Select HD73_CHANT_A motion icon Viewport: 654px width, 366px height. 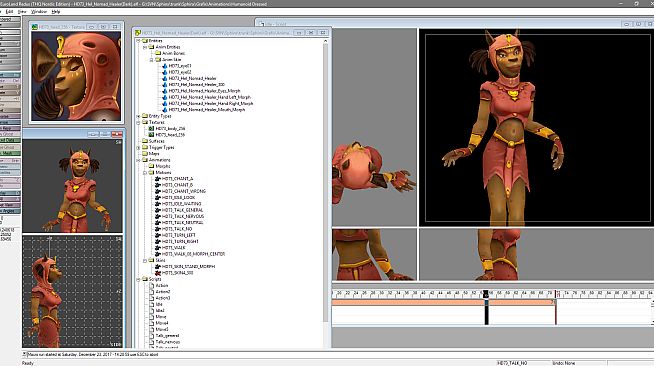[x=158, y=179]
